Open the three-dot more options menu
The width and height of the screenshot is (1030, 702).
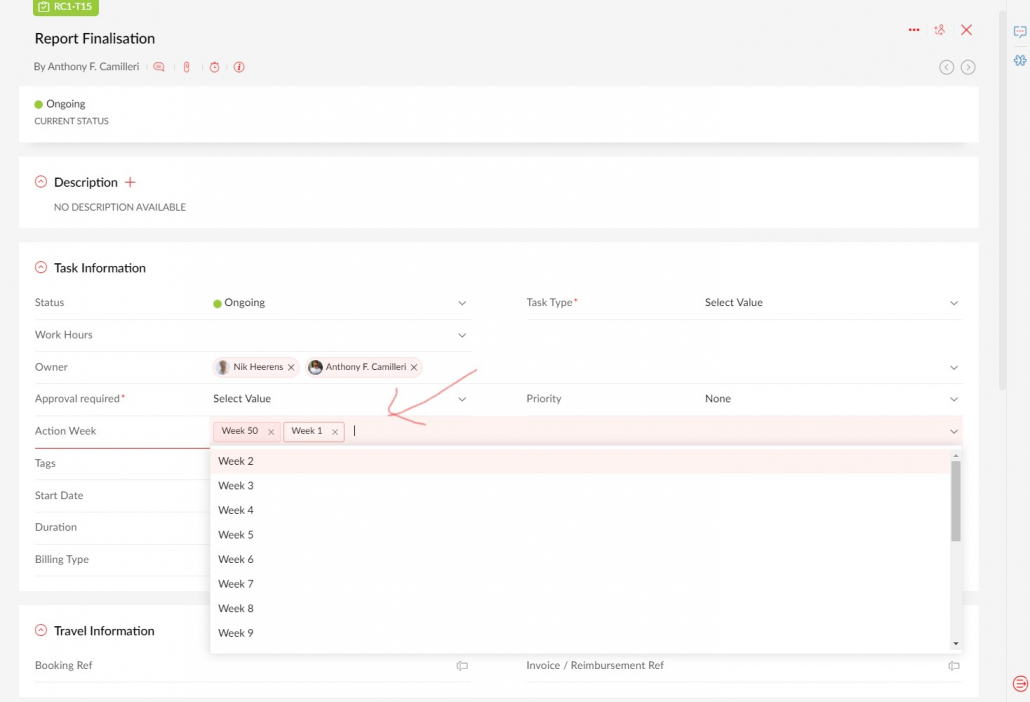pyautogui.click(x=914, y=30)
